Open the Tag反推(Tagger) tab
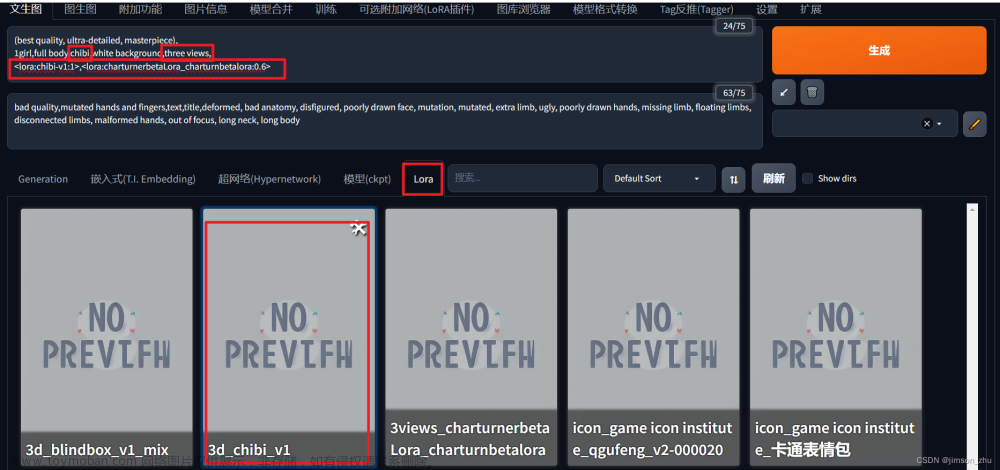This screenshot has width=1000, height=470. coord(696,10)
